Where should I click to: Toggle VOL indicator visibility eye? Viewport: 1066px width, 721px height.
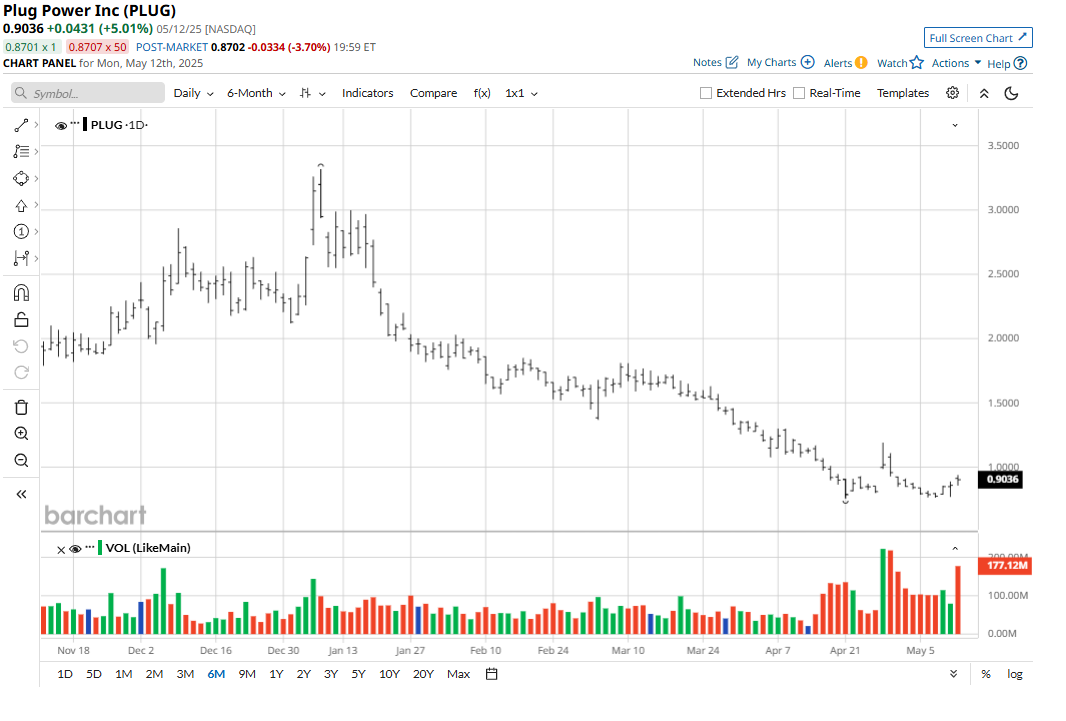click(75, 548)
